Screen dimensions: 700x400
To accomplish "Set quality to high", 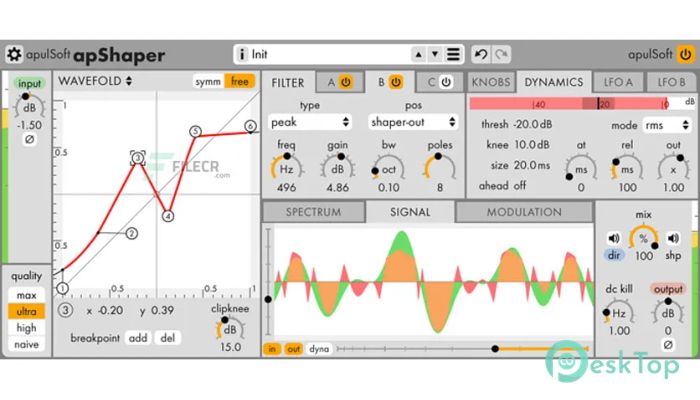I will tap(26, 328).
